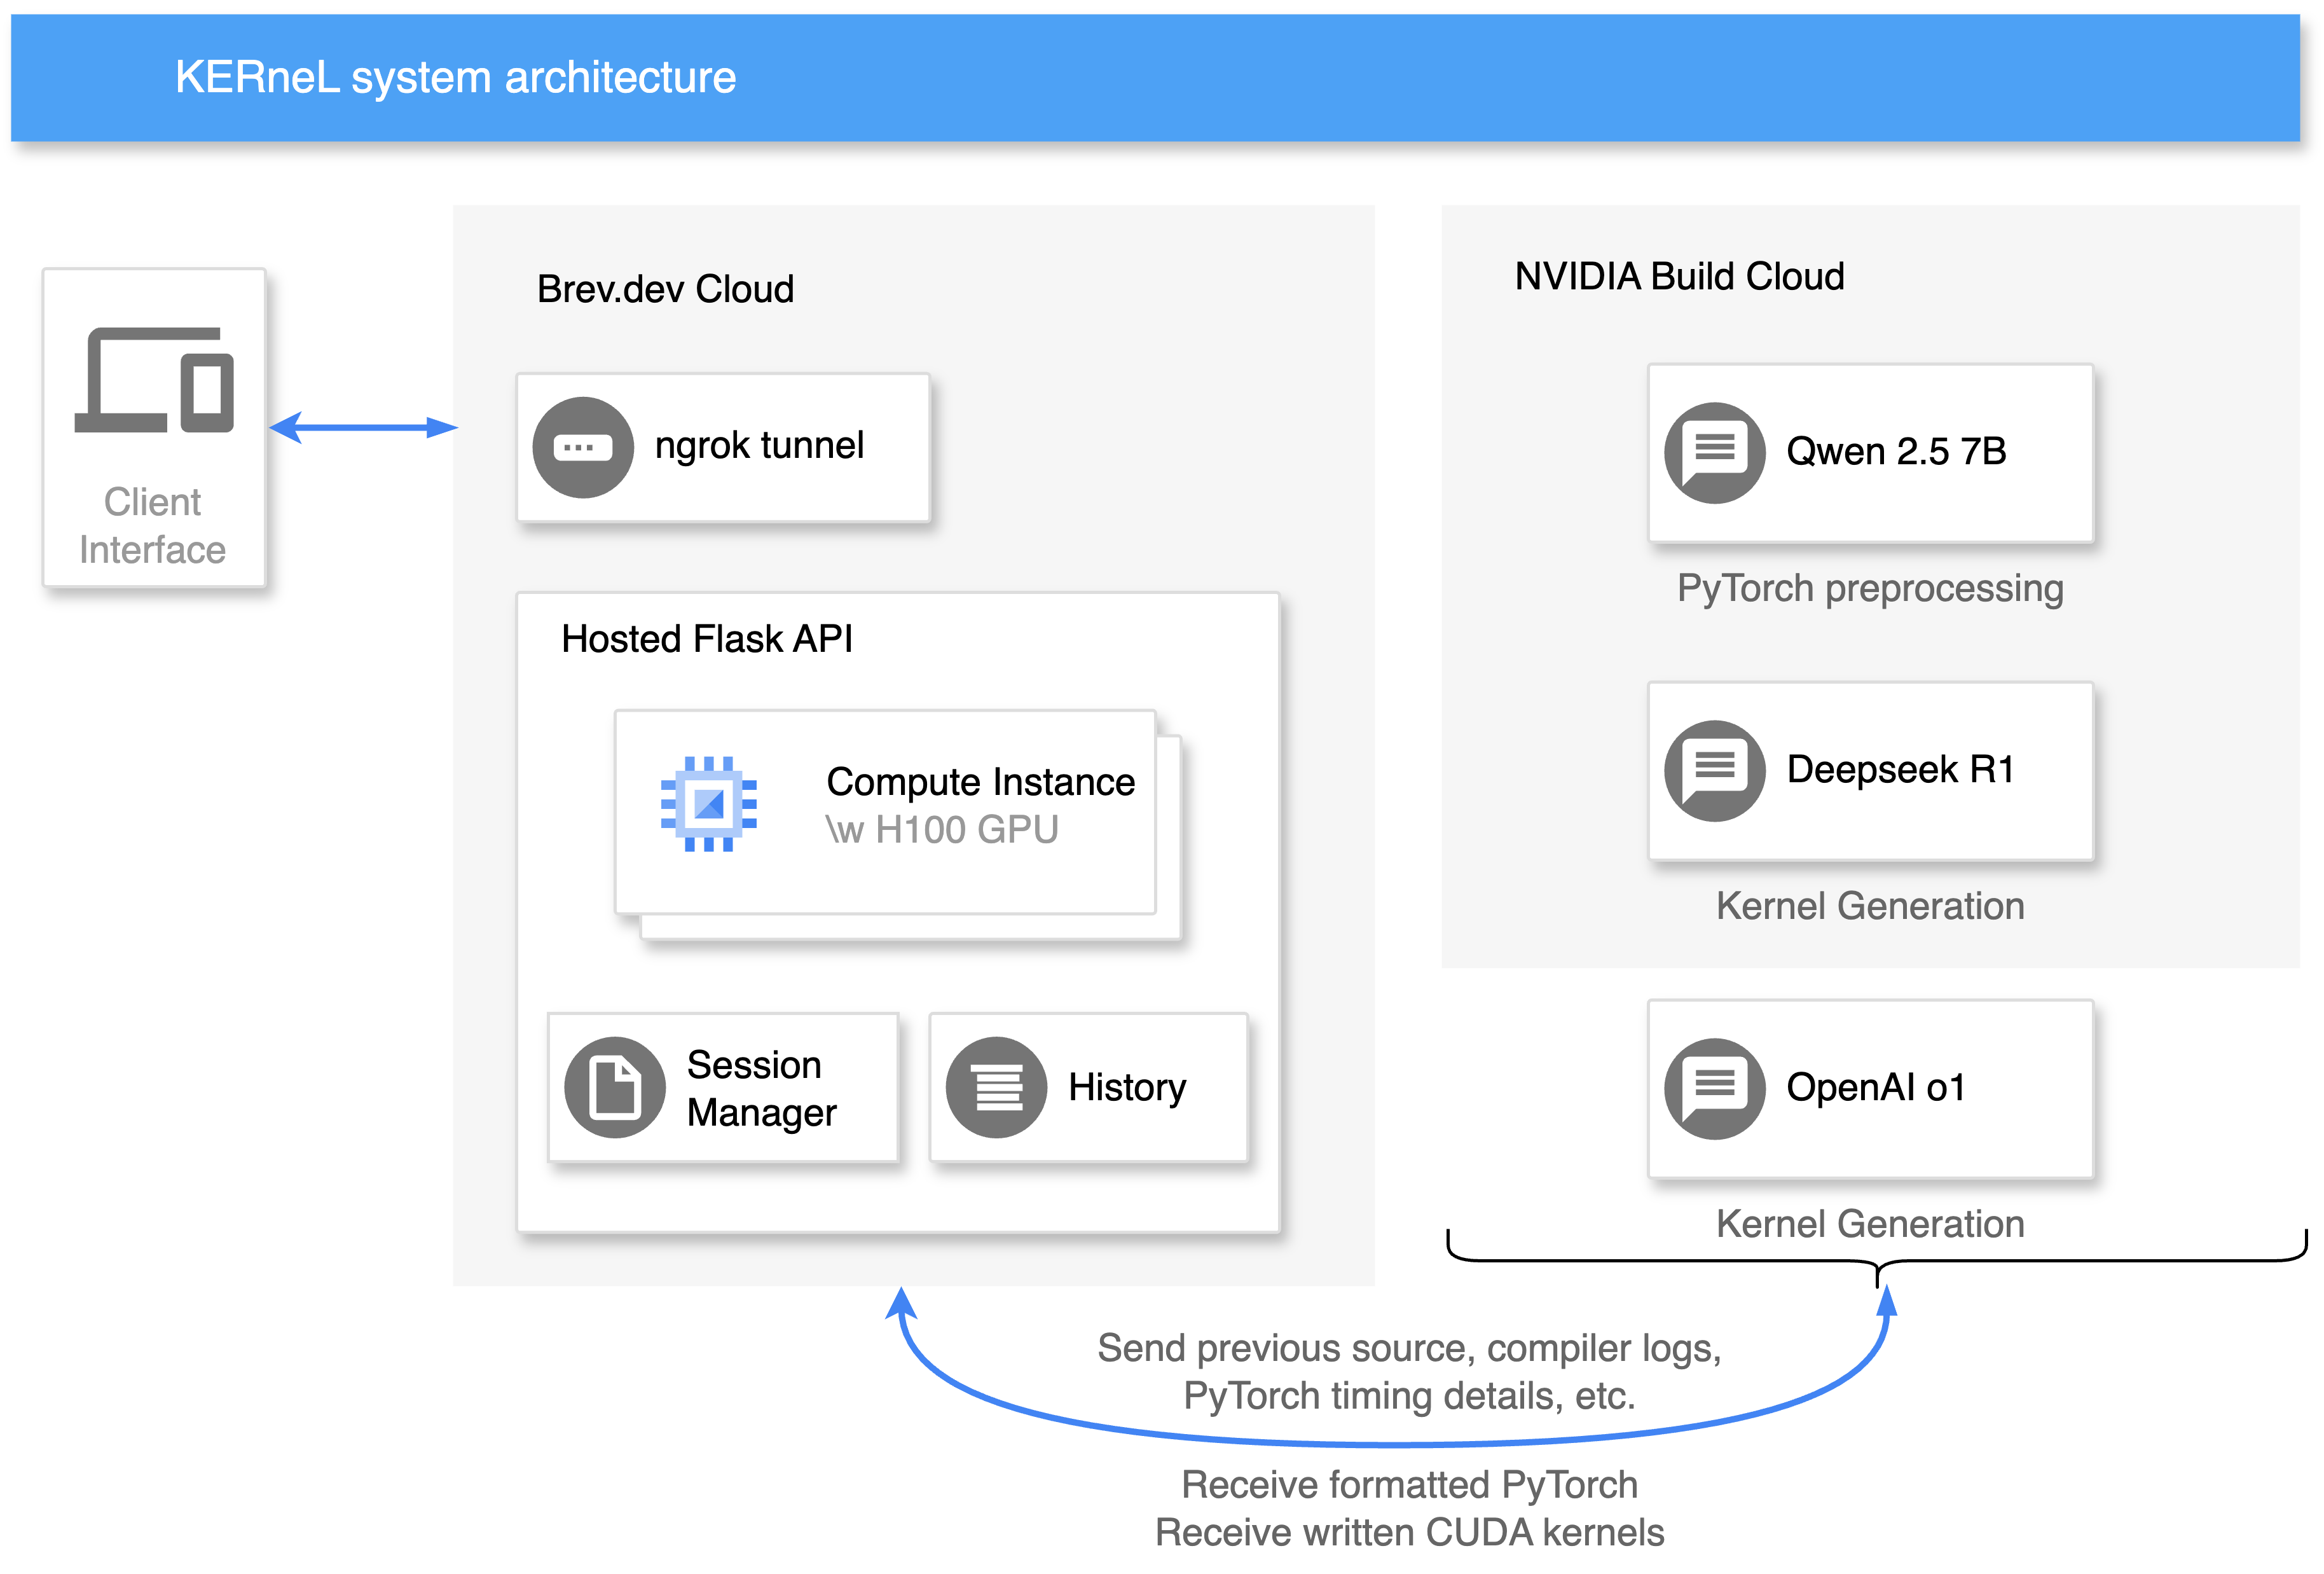
Task: Click the Hosted Flask API heading
Action: coord(706,638)
